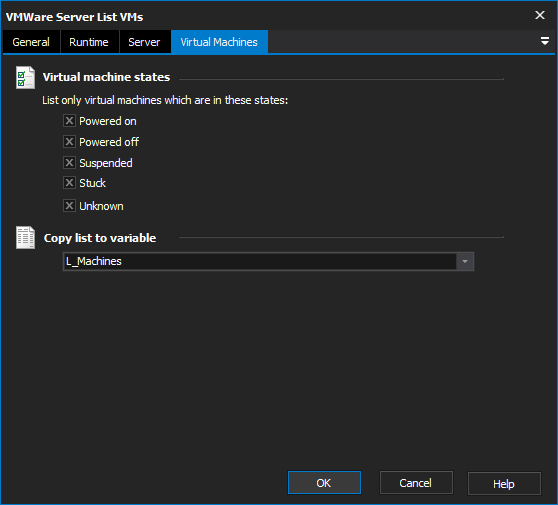Toggle the Unknown checkbox

point(69,206)
